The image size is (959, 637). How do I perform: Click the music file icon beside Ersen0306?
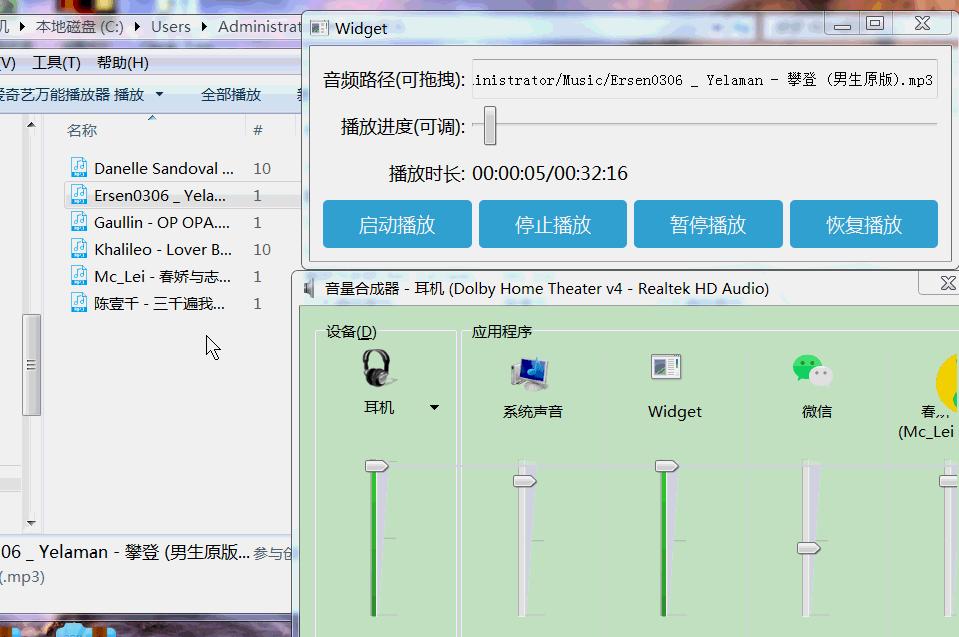point(78,195)
